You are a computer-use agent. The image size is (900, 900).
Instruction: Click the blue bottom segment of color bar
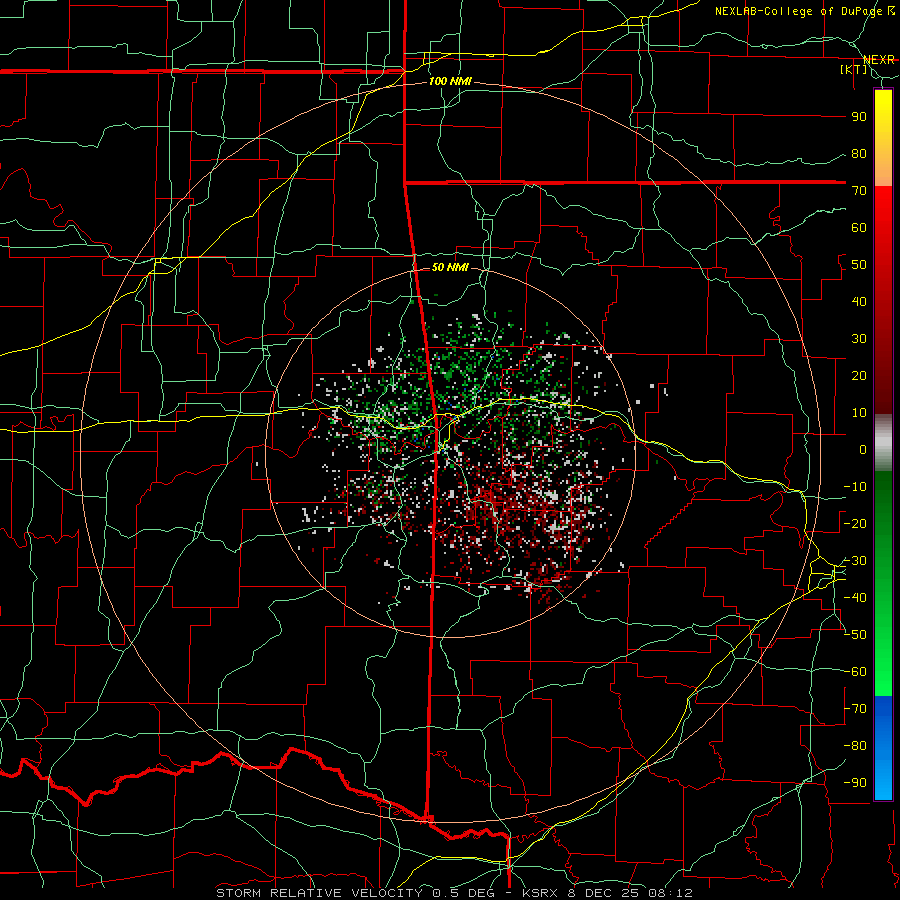tap(883, 748)
